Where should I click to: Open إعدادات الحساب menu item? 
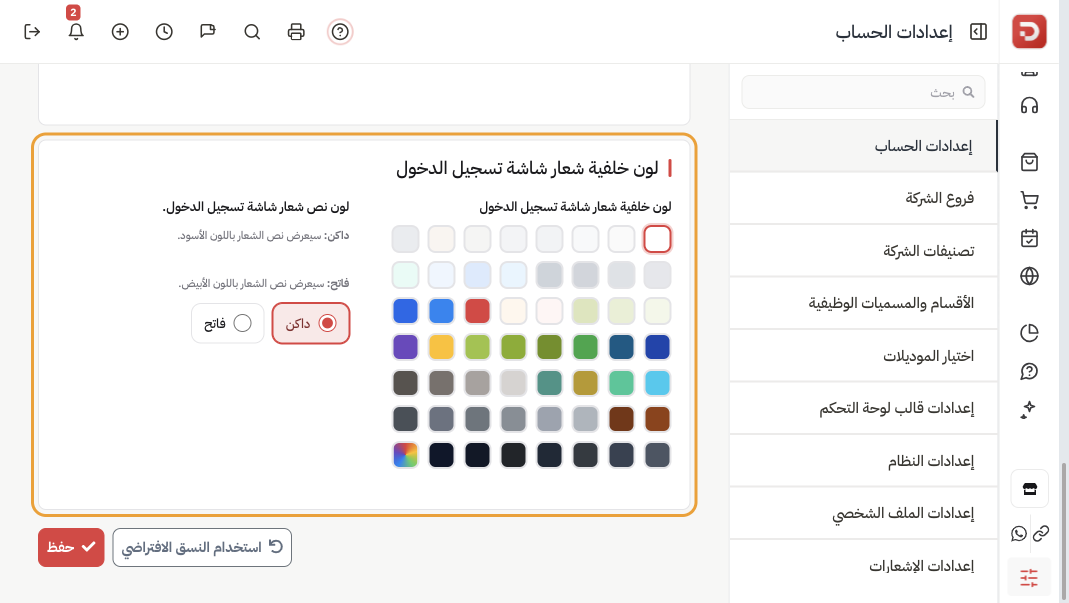(864, 146)
